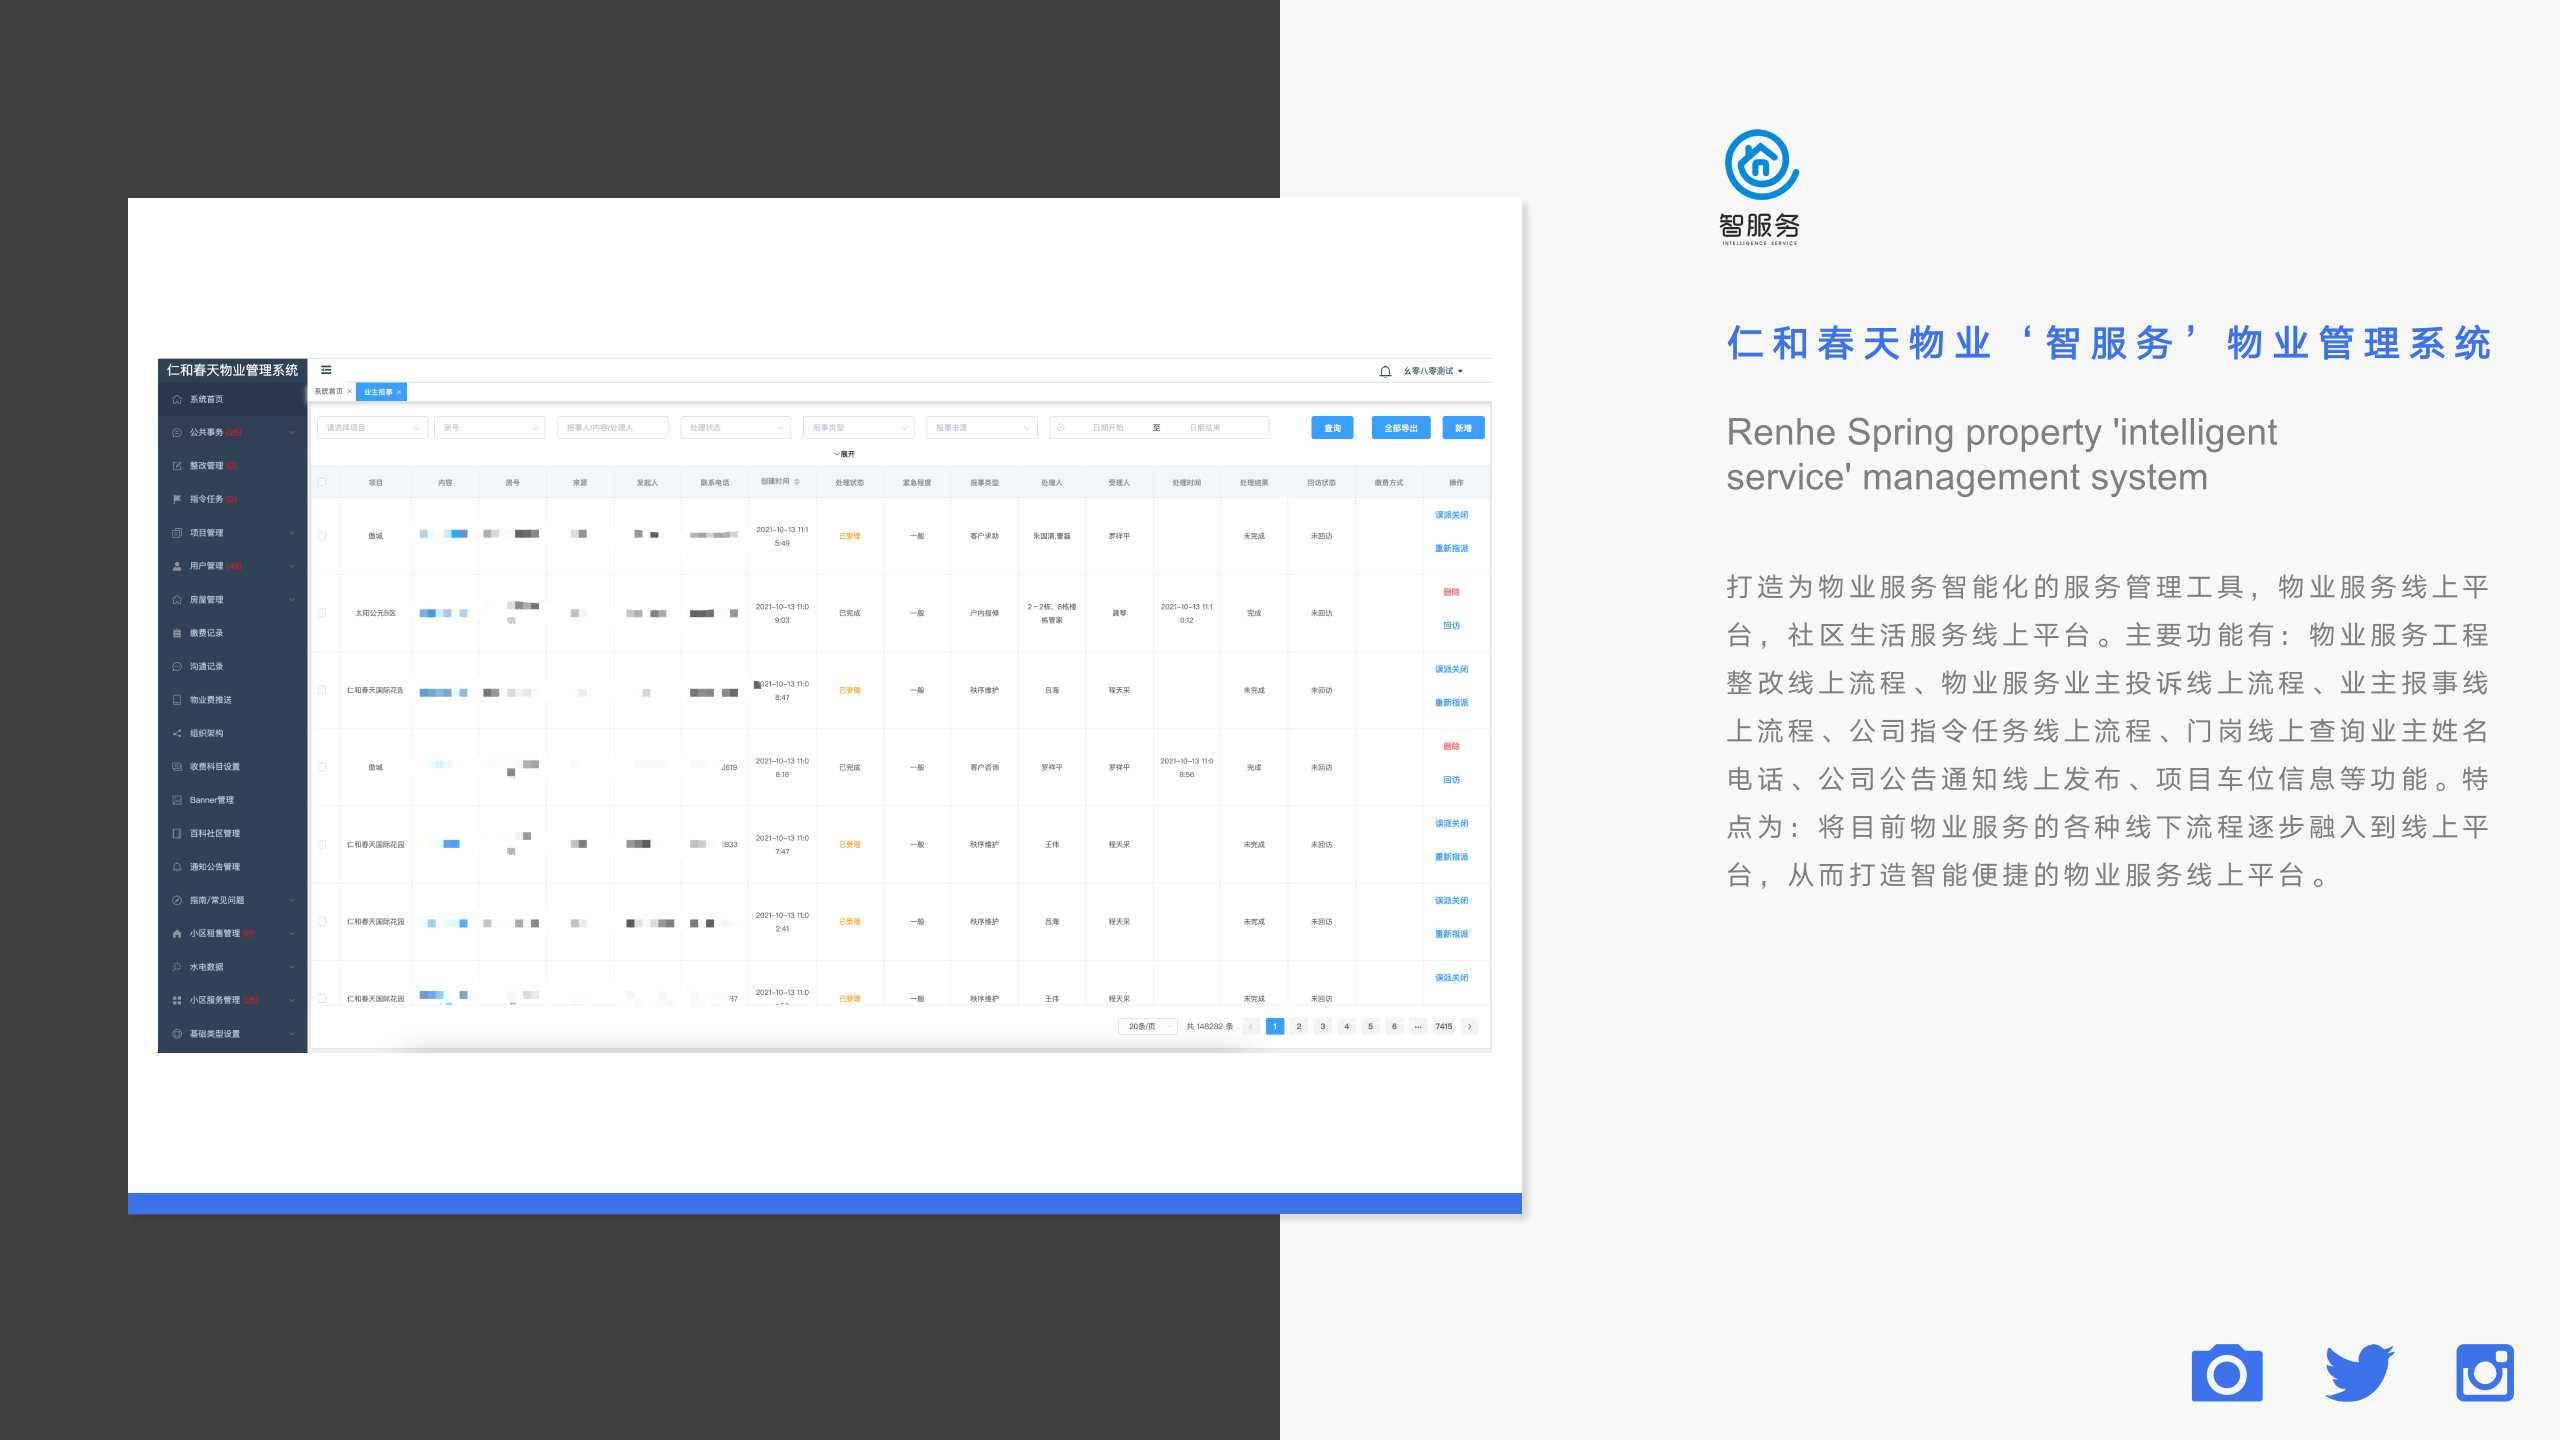
Task: Open the 请选择项目 project dropdown
Action: pyautogui.click(x=371, y=427)
